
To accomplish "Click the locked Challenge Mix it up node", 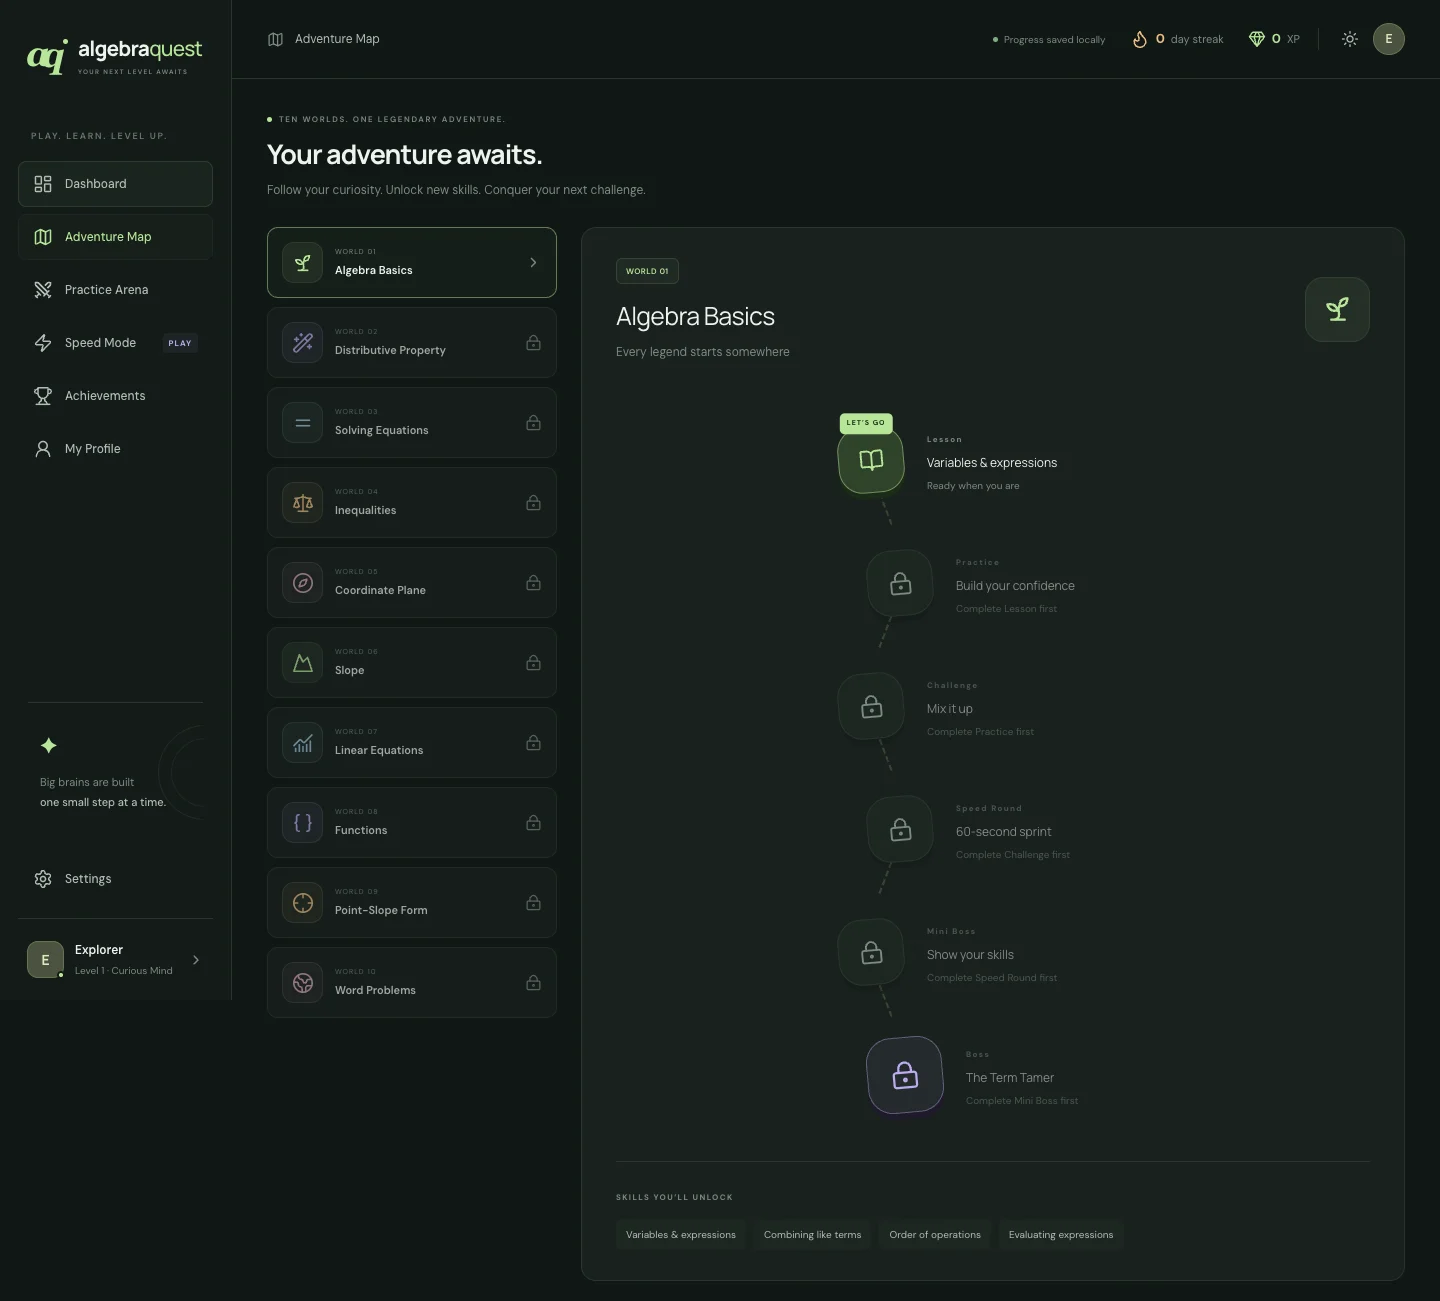I will point(871,707).
